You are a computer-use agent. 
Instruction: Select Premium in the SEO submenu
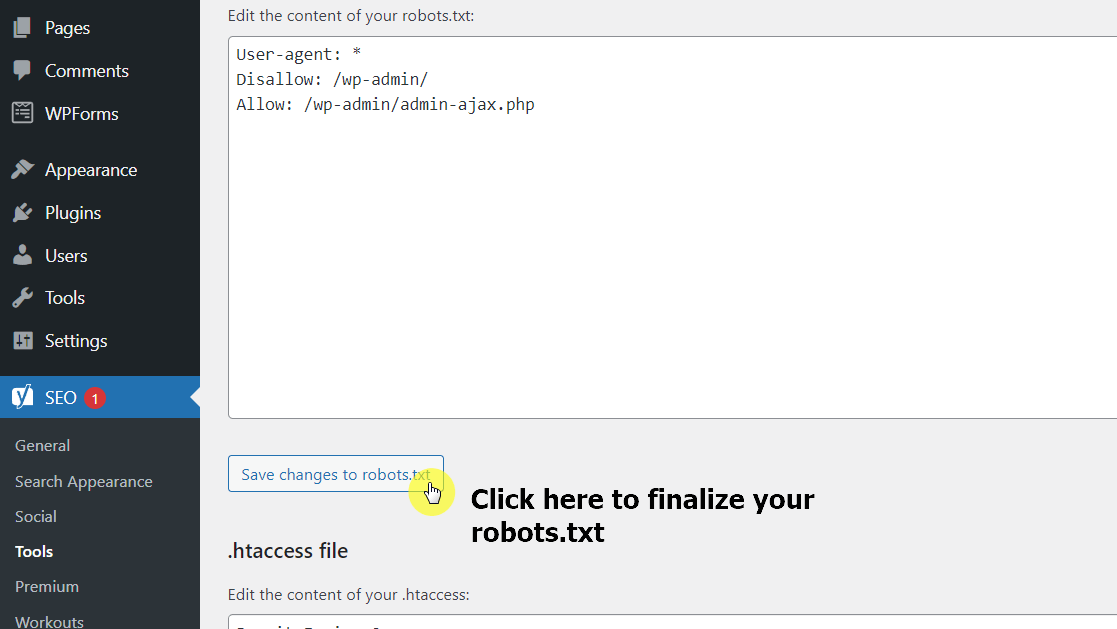coord(46,586)
